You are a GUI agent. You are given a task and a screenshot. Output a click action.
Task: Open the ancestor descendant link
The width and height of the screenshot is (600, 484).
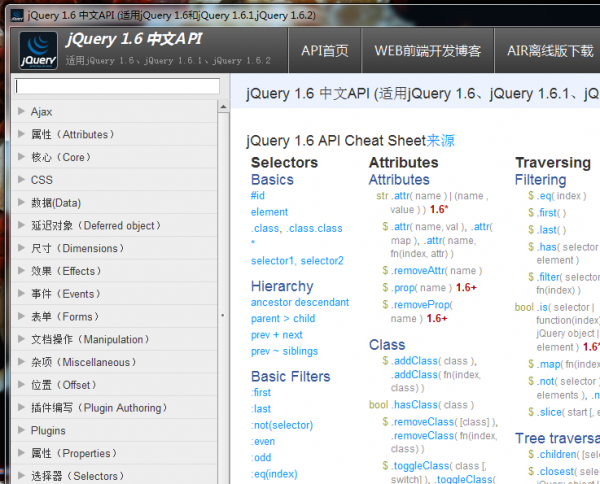coord(300,302)
